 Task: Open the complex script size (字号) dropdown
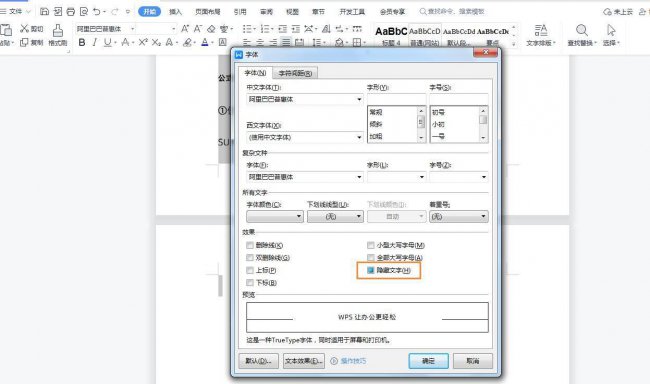tap(484, 177)
